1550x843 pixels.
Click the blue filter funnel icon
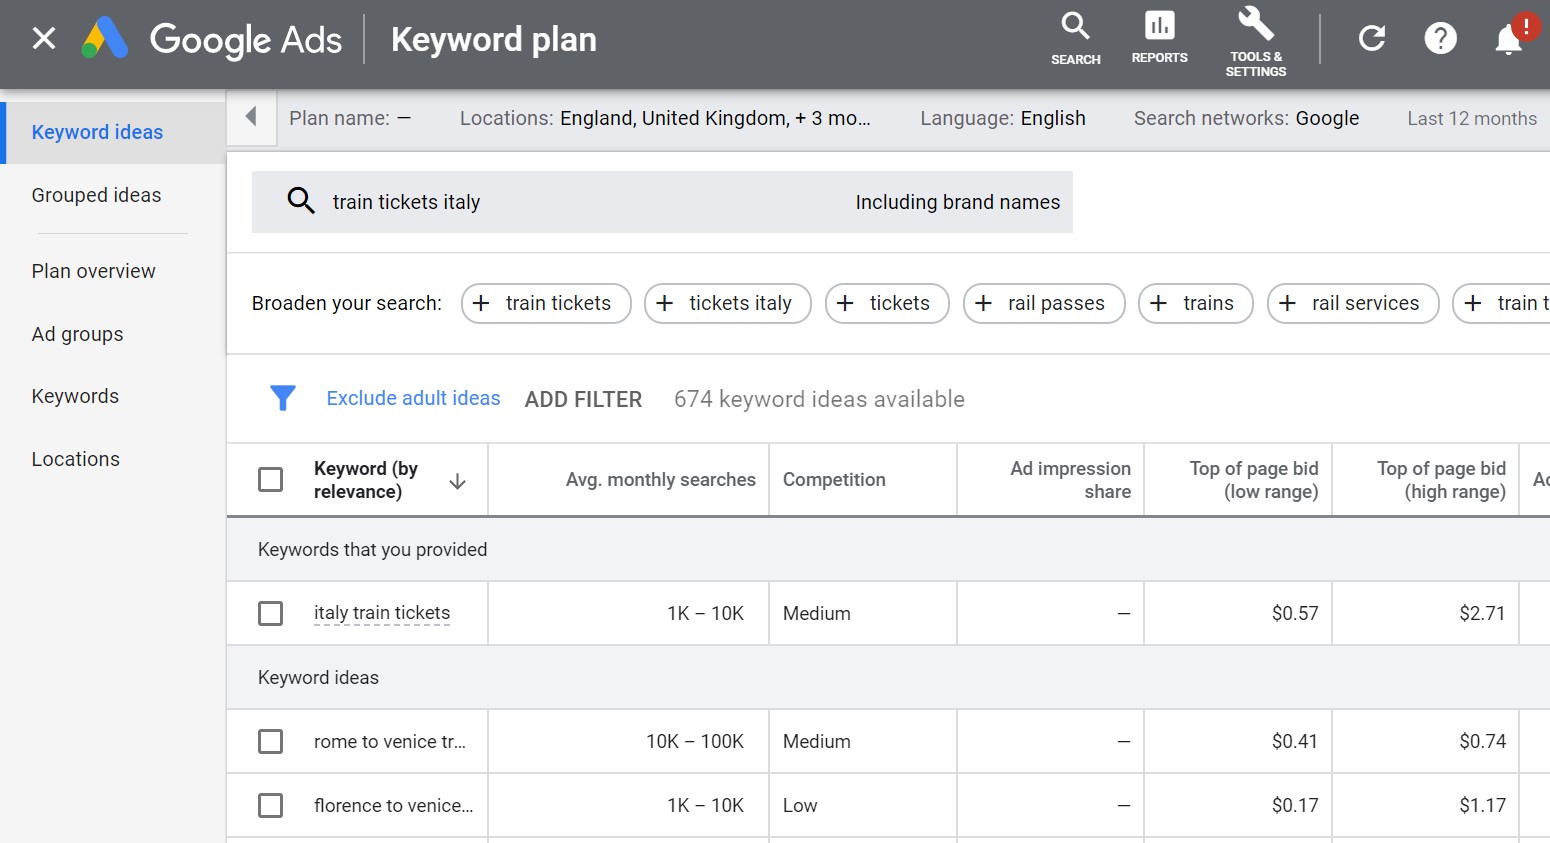click(x=283, y=397)
